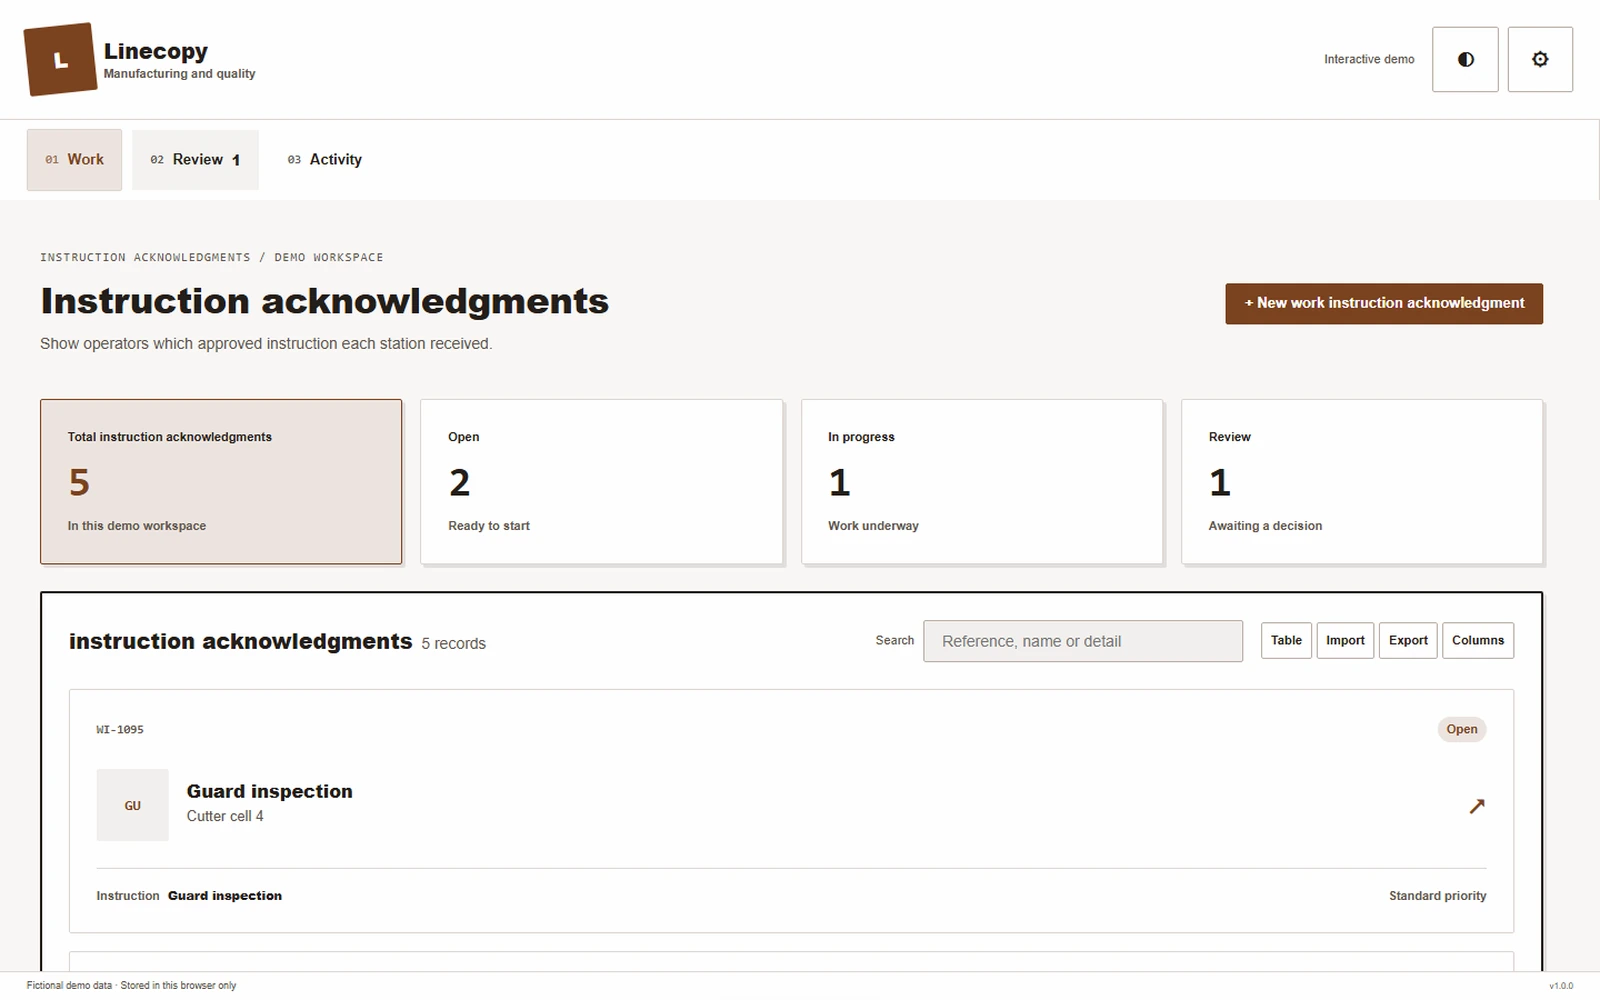
Task: Click the Export button
Action: (1408, 640)
